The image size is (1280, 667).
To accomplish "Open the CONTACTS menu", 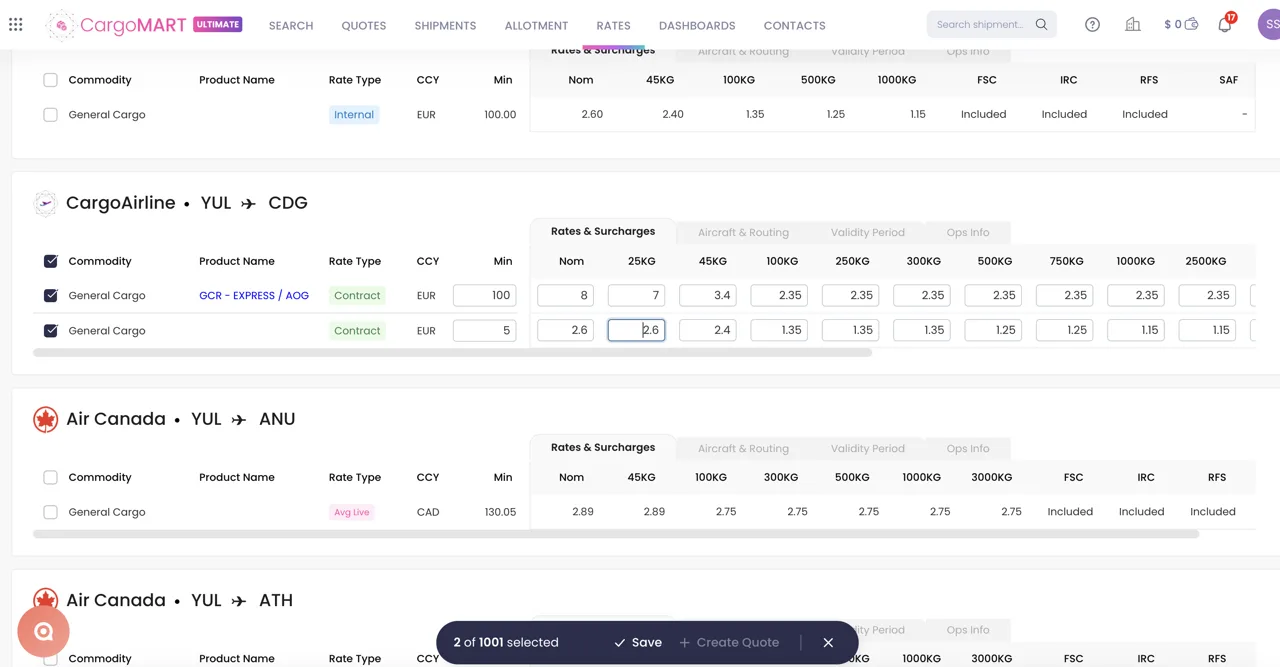I will click(795, 25).
